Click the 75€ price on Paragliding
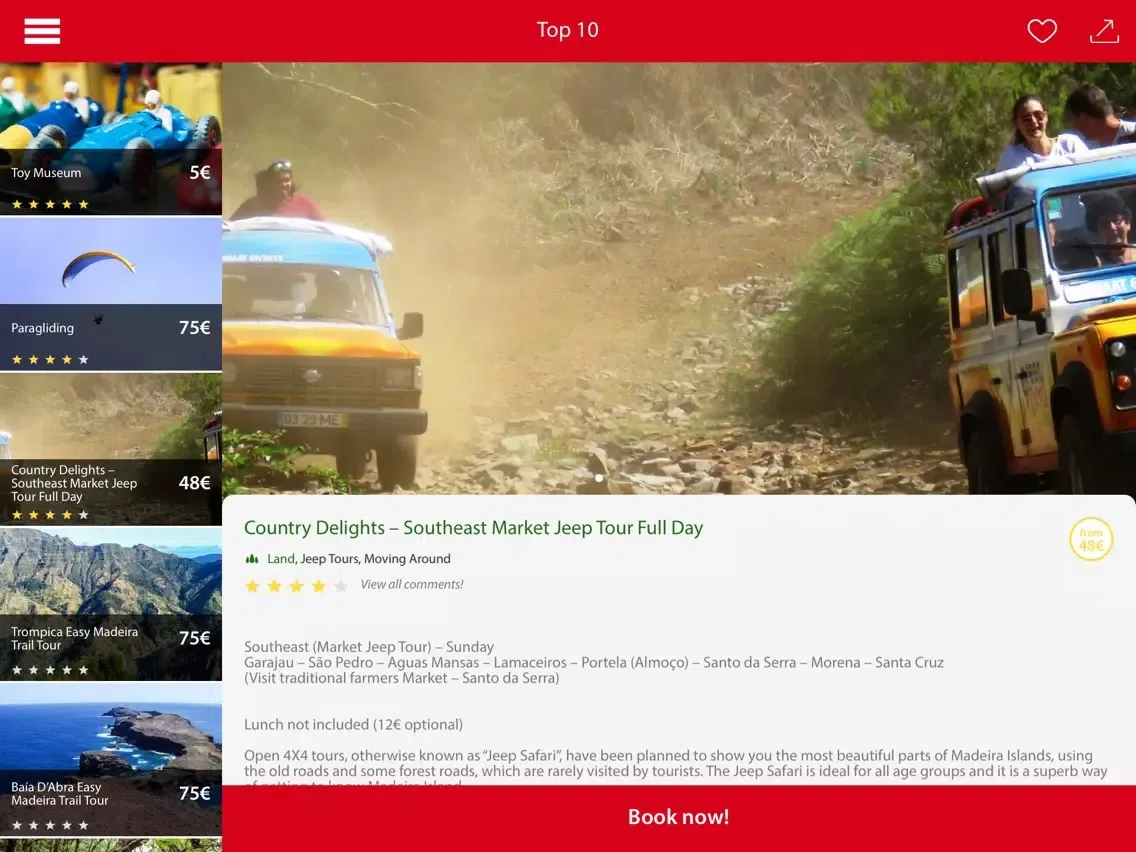The width and height of the screenshot is (1136, 852). tap(195, 327)
